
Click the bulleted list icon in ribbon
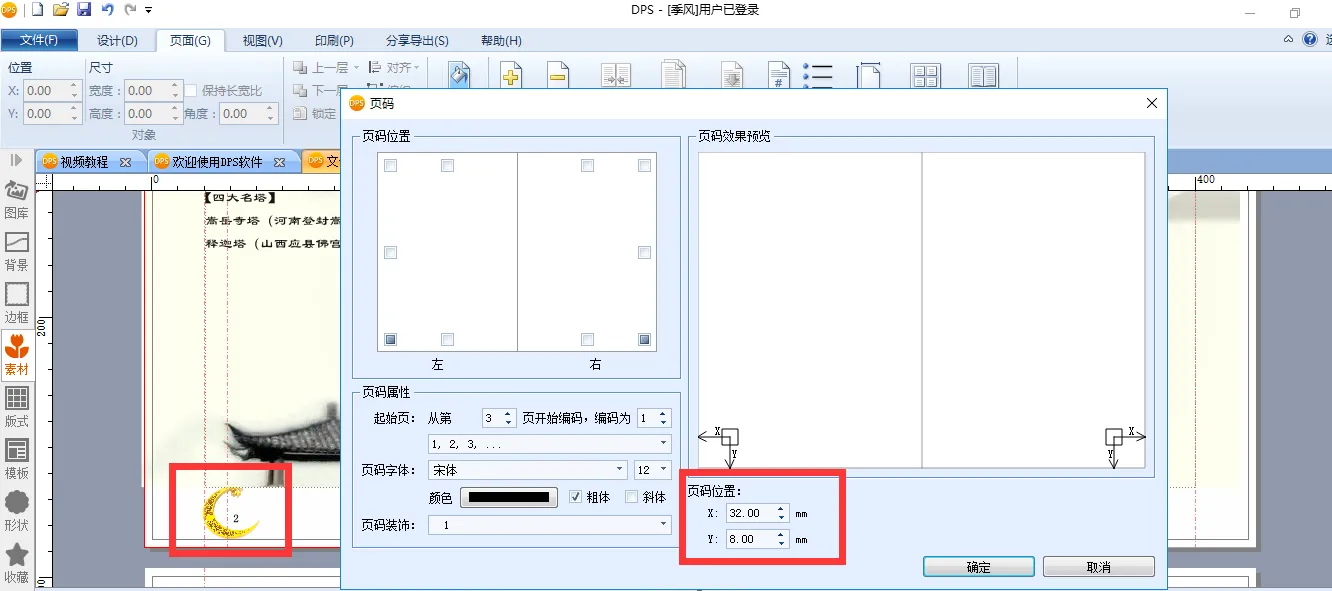point(819,77)
